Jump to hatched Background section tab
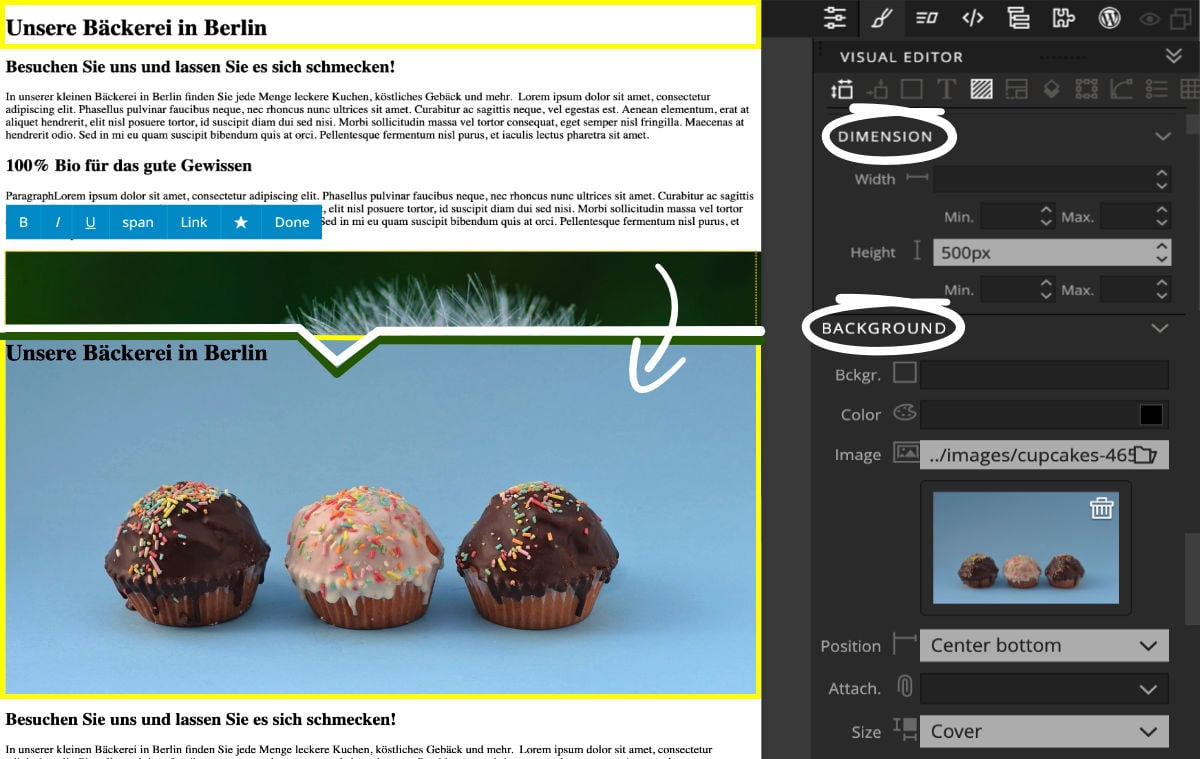1200x759 pixels. coord(981,89)
